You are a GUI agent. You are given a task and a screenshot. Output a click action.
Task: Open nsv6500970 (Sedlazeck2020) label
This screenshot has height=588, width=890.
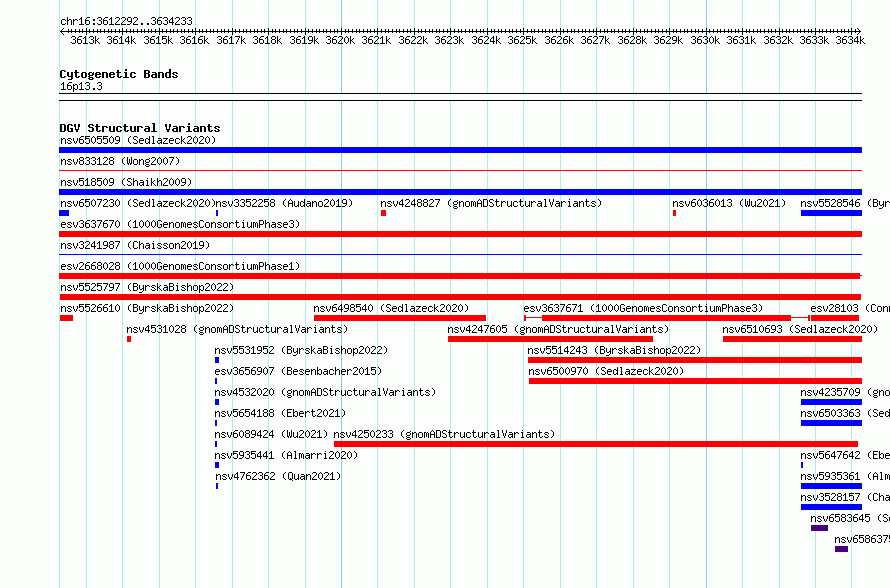pos(606,371)
